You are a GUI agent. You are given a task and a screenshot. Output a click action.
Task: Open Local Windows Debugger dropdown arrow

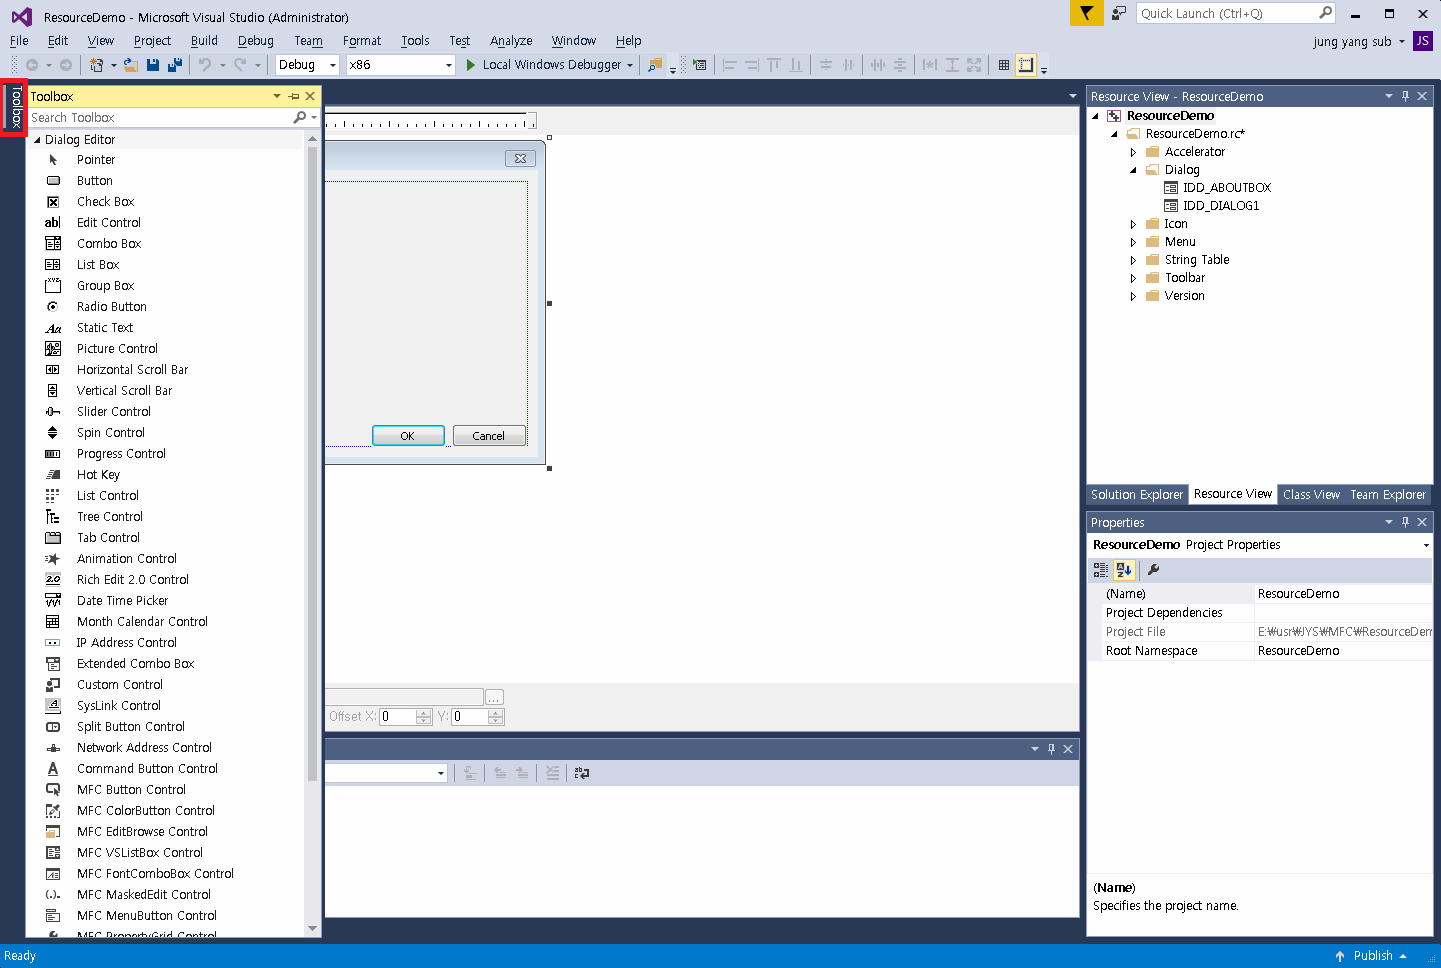click(630, 66)
